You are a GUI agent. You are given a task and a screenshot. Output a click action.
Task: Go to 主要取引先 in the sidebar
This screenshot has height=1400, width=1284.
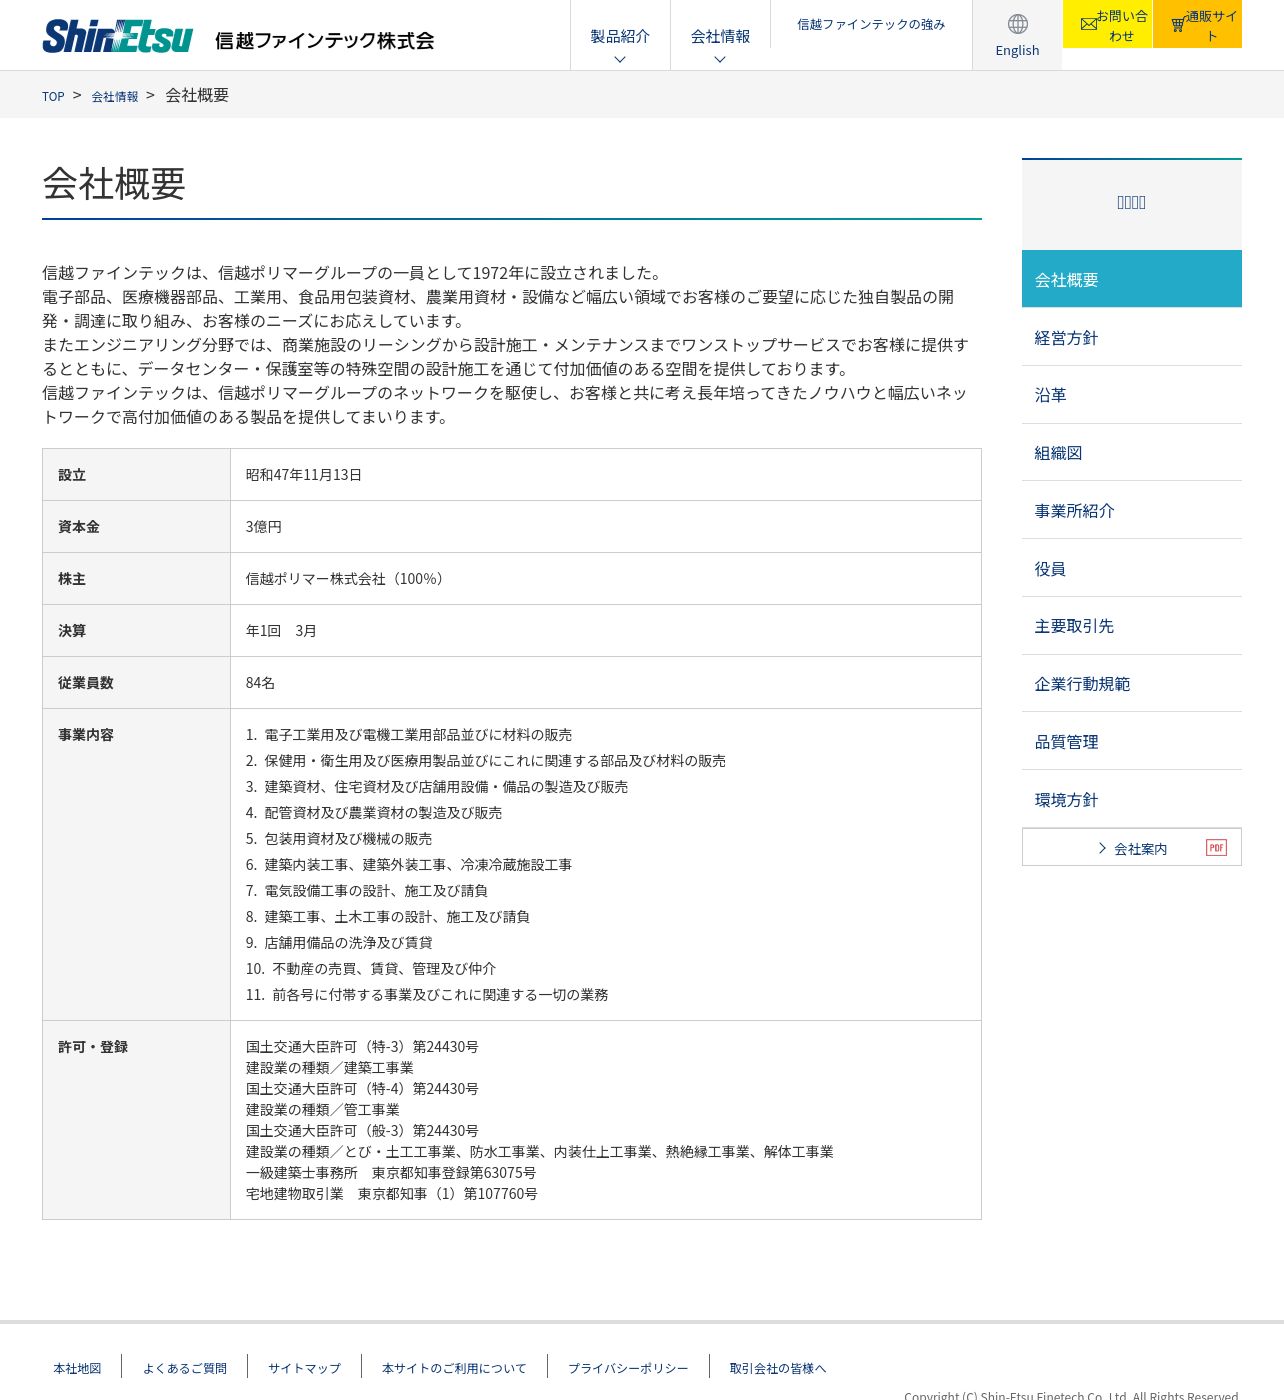1132,626
